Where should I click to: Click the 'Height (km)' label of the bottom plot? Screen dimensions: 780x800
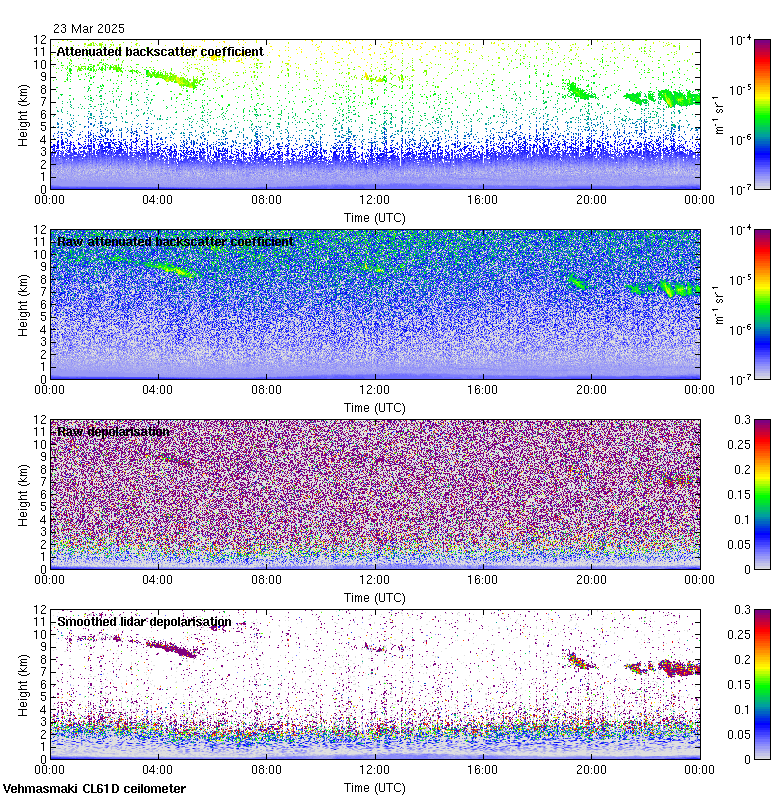pyautogui.click(x=23, y=684)
